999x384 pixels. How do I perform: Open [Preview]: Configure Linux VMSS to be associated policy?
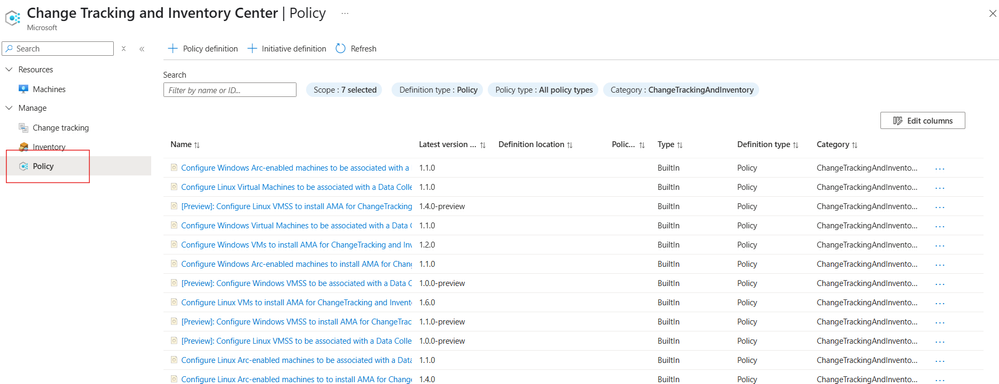pyautogui.click(x=296, y=341)
